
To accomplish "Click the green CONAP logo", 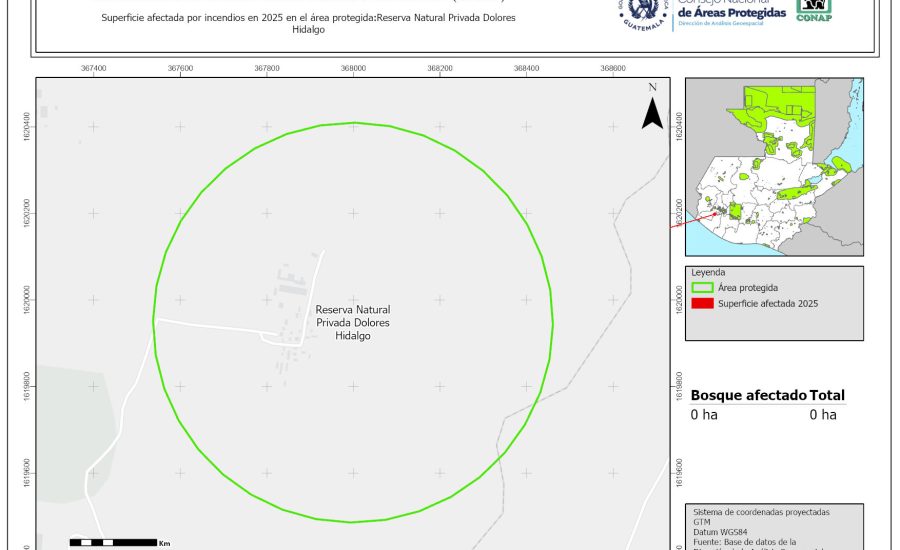I will pos(814,9).
